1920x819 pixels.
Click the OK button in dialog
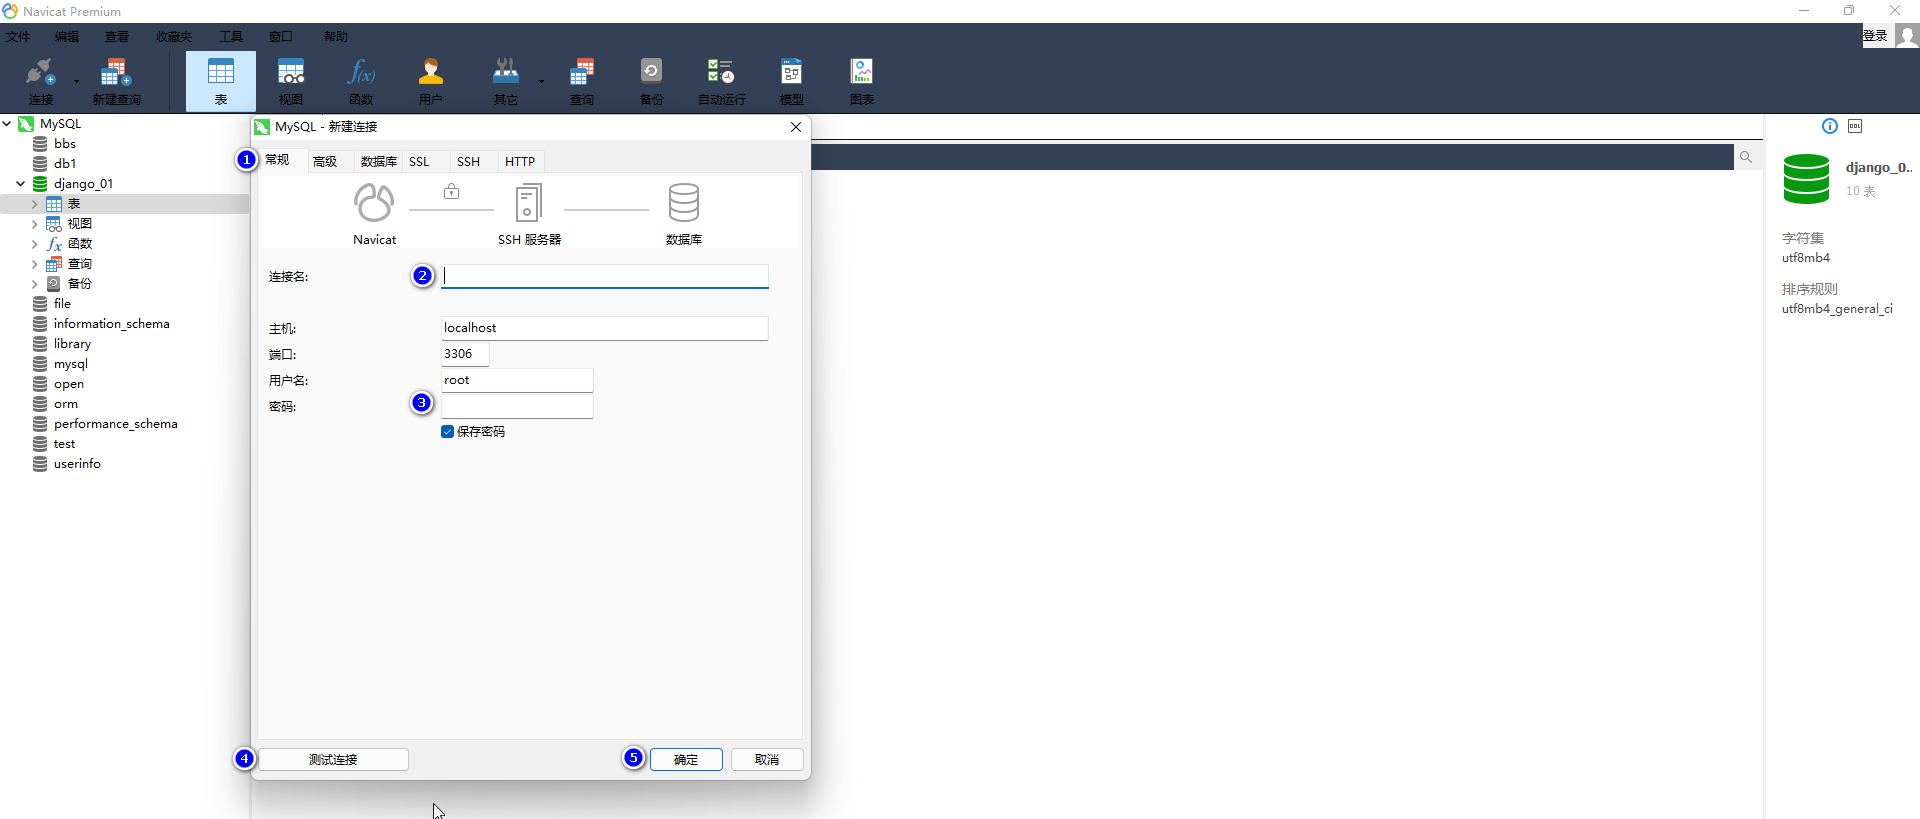686,760
